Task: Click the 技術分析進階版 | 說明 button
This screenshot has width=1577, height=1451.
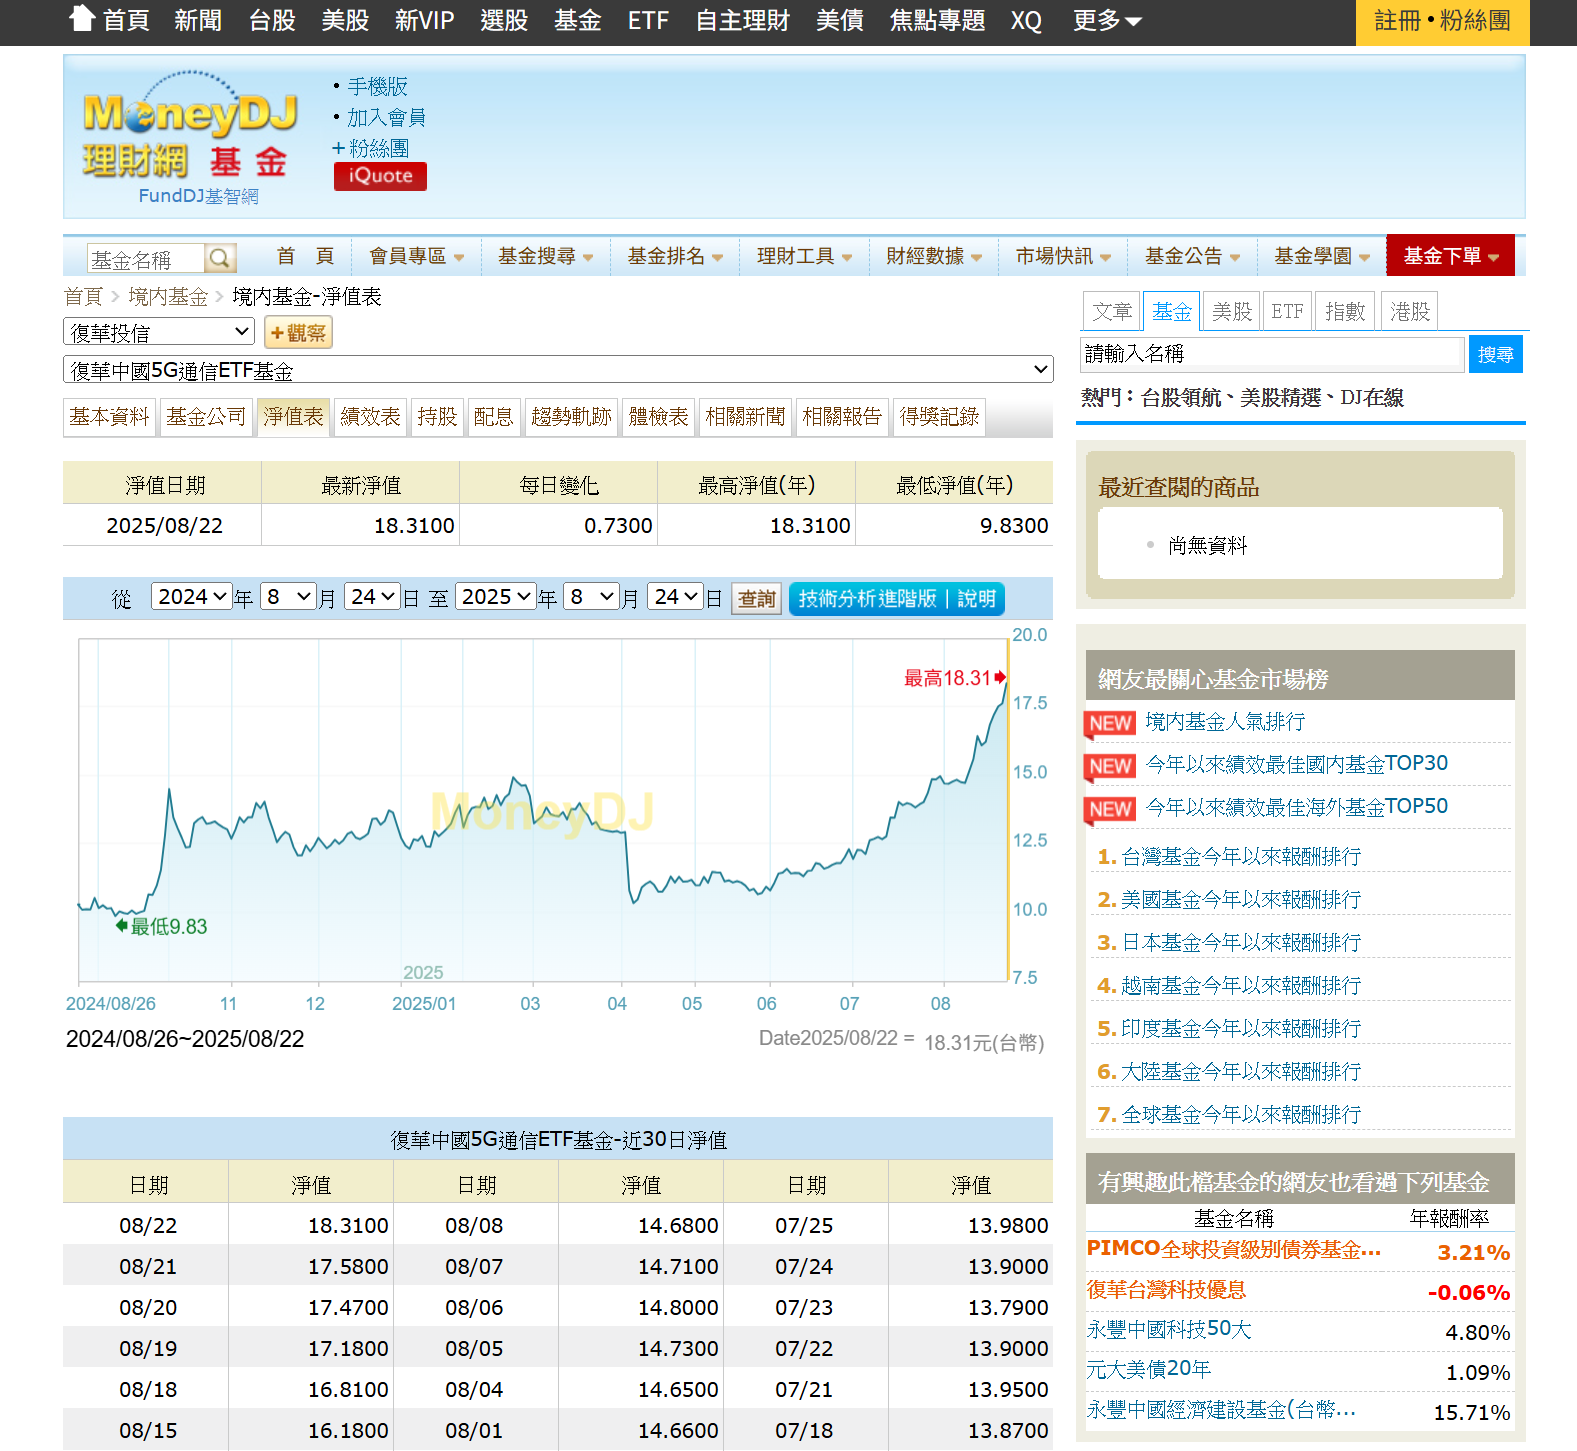Action: 897,599
